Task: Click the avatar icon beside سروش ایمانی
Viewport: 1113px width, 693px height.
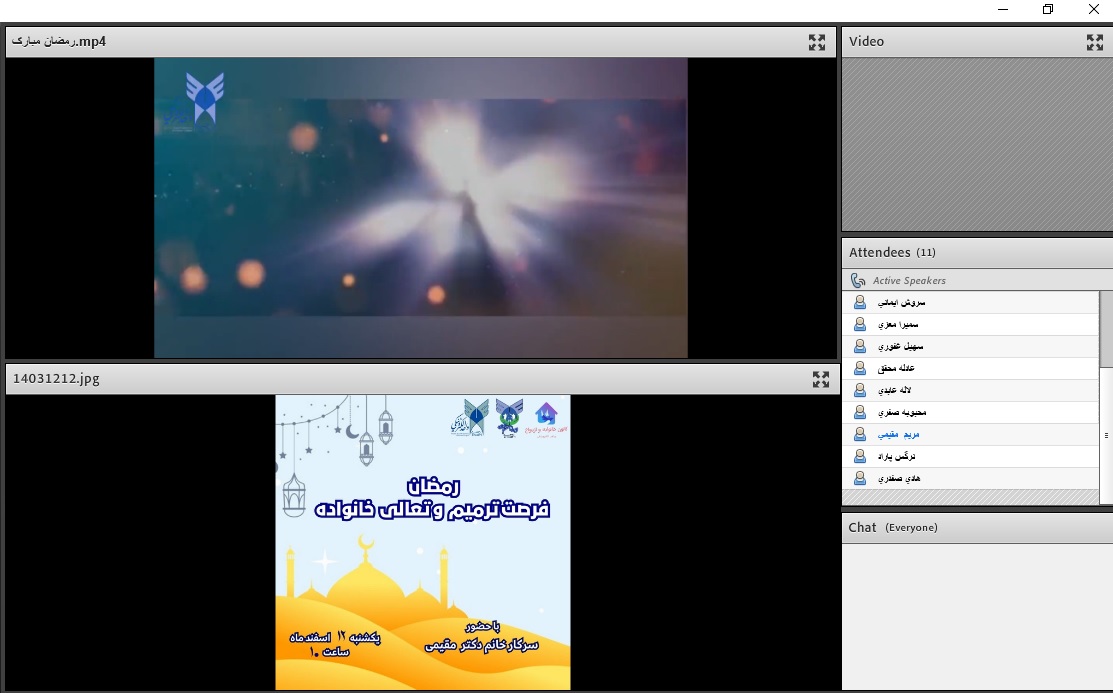Action: point(859,302)
